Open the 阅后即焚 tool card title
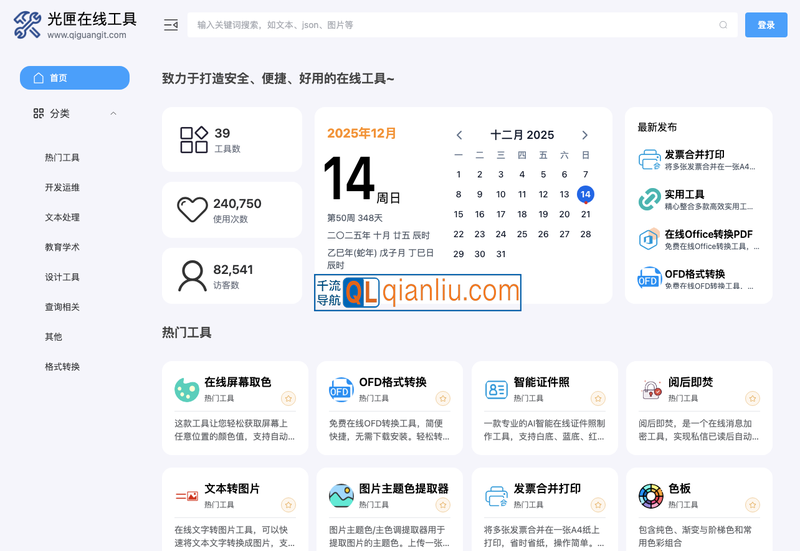Viewport: 800px width, 551px height. (690, 382)
